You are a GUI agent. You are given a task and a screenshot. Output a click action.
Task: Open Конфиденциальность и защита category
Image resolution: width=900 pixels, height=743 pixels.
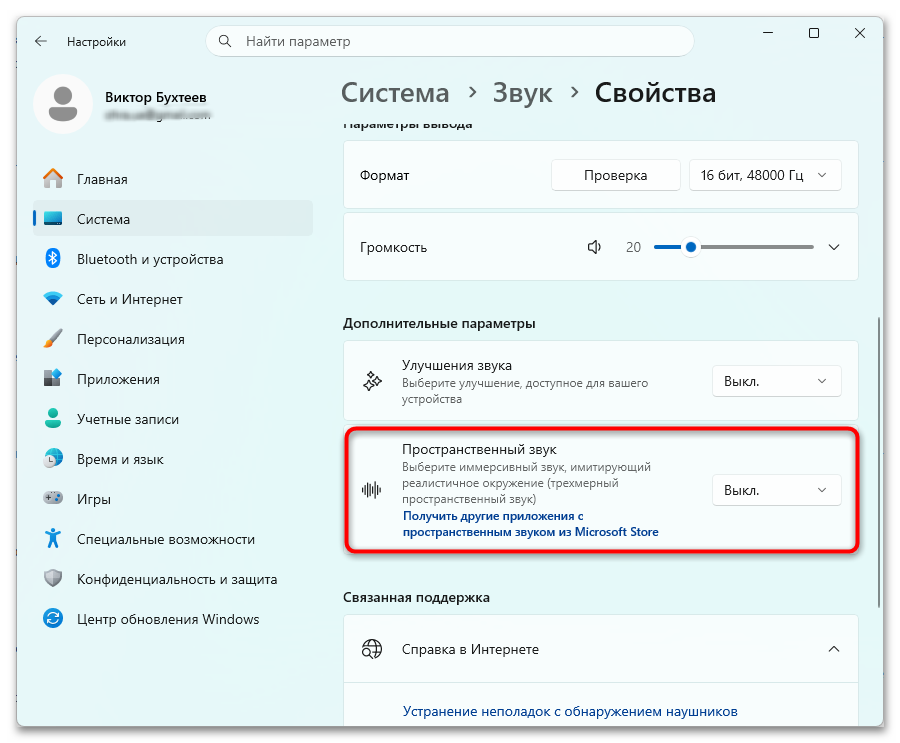click(x=173, y=579)
